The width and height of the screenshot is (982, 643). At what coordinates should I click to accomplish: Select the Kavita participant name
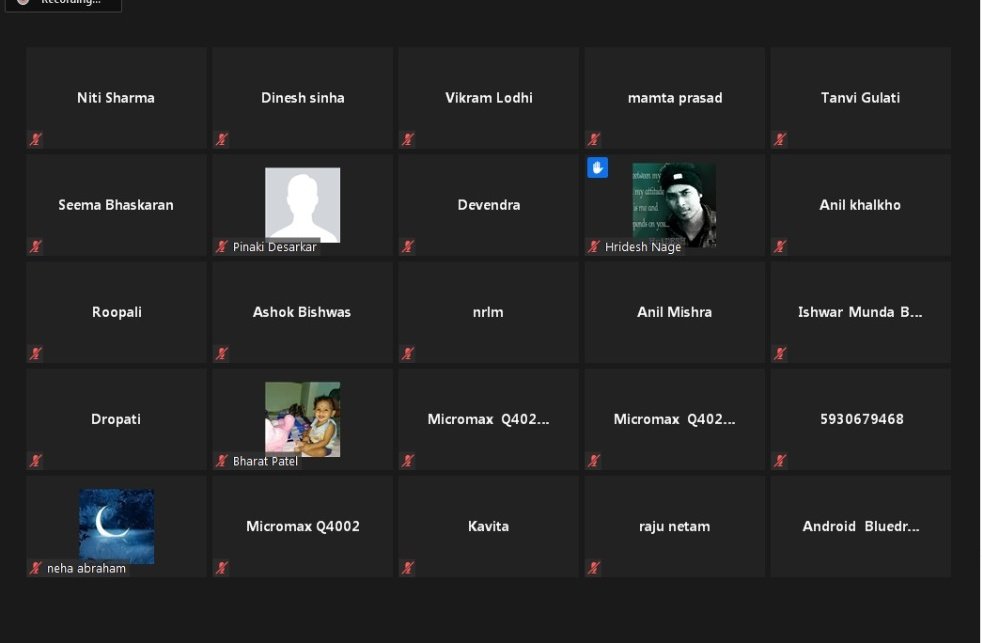pyautogui.click(x=488, y=526)
